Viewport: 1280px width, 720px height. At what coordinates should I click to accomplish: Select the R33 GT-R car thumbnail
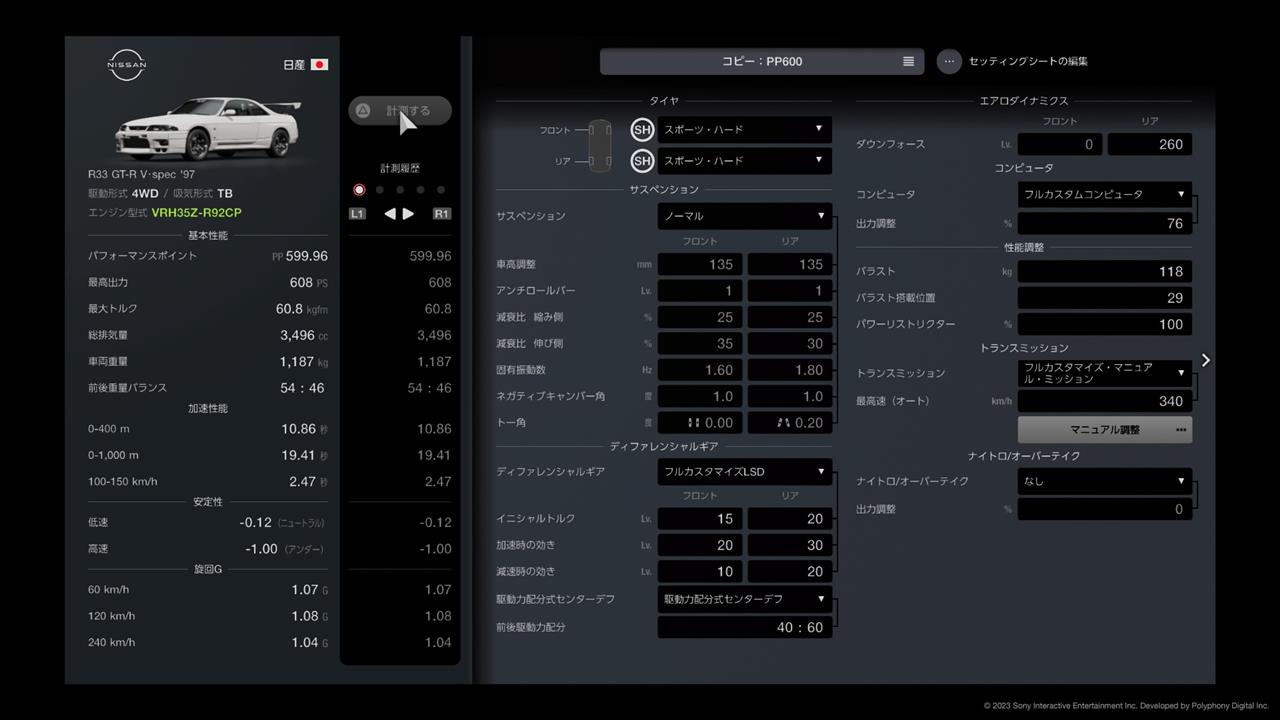click(x=207, y=128)
